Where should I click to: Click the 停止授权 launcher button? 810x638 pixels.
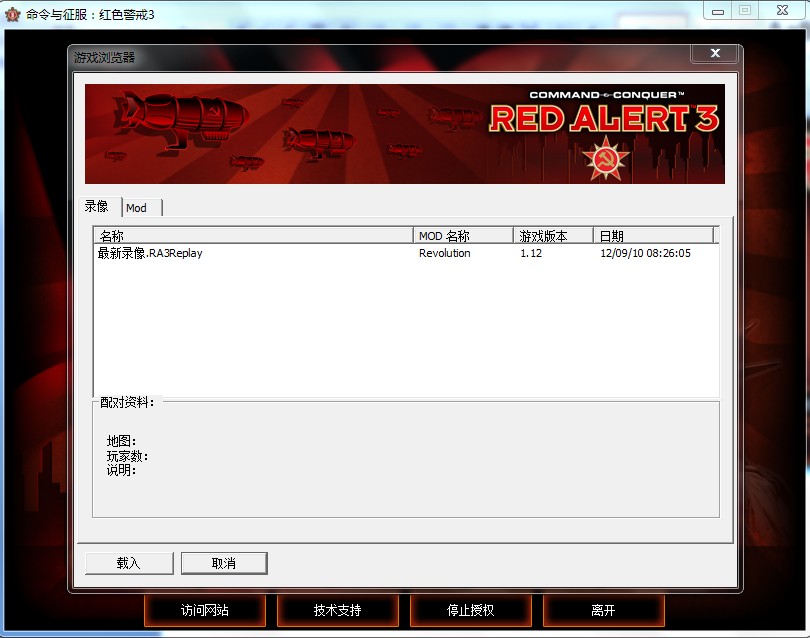(x=471, y=611)
